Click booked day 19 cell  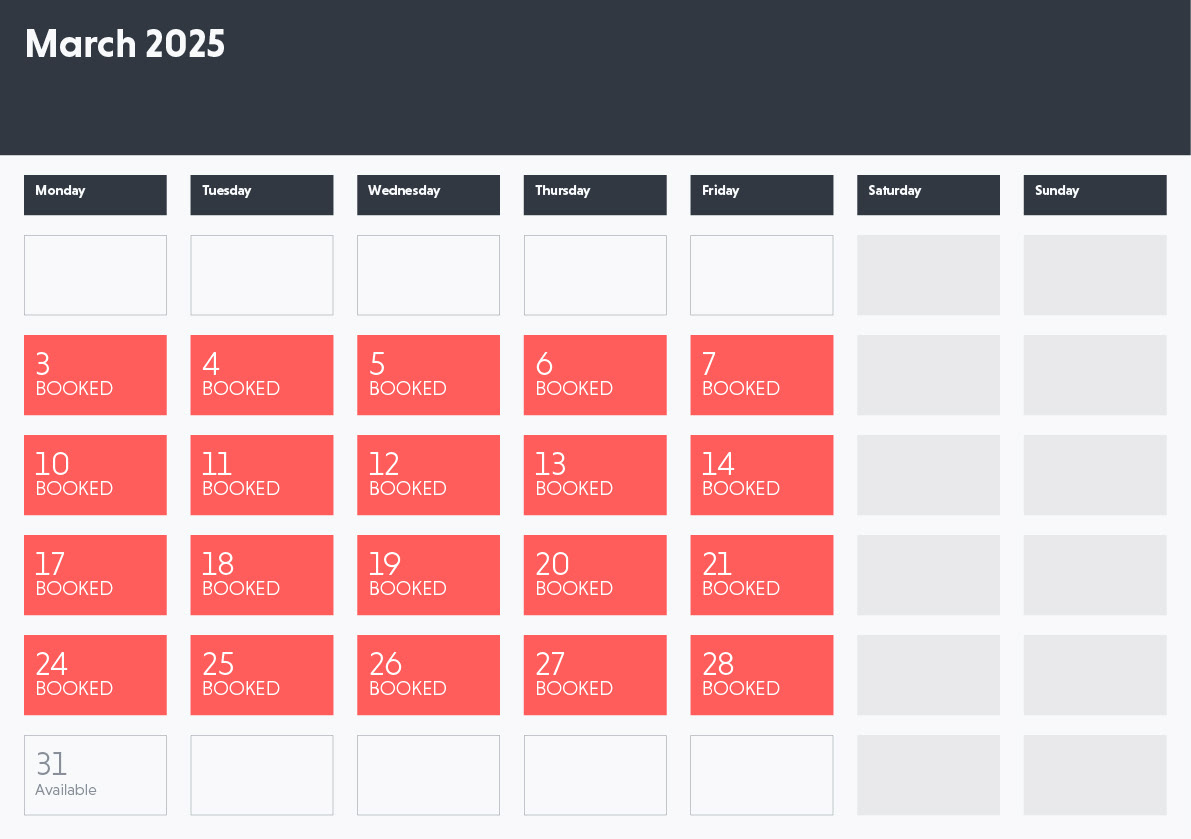click(428, 575)
